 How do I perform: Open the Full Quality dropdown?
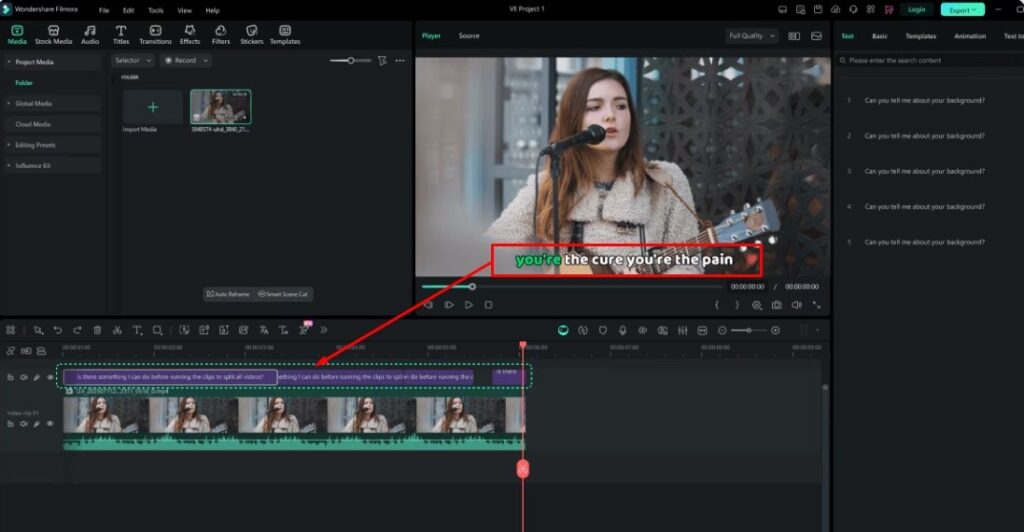point(752,36)
